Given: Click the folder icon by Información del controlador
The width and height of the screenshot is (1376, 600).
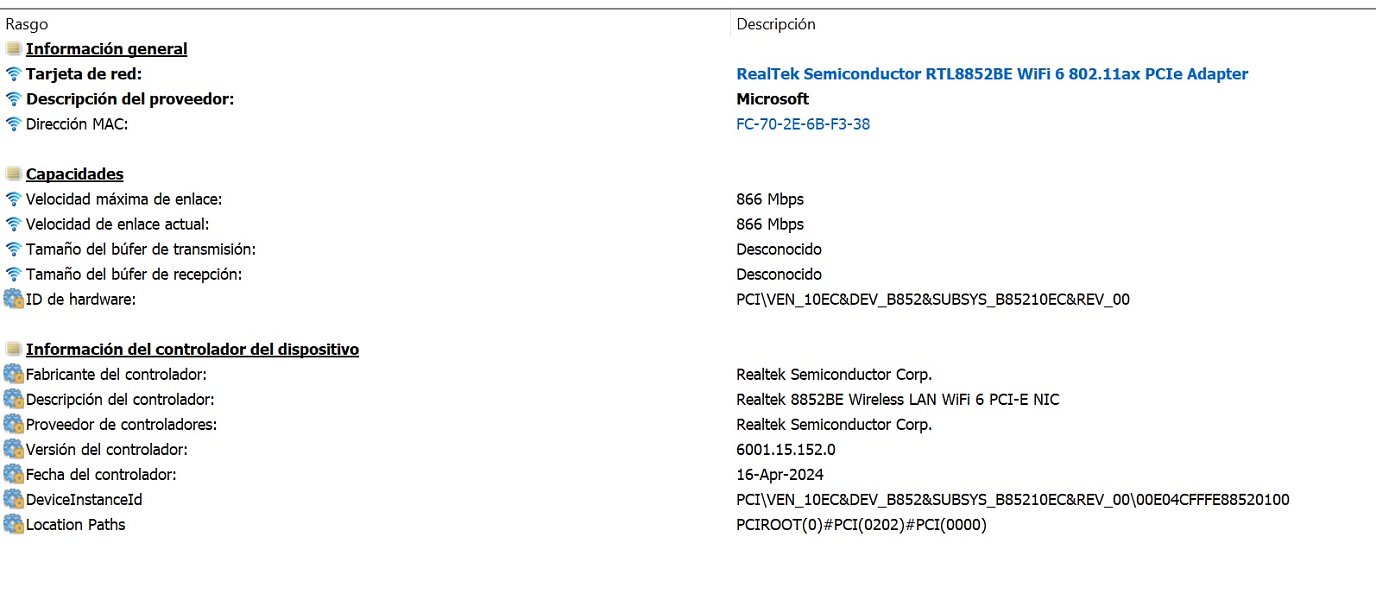Looking at the screenshot, I should pos(13,349).
